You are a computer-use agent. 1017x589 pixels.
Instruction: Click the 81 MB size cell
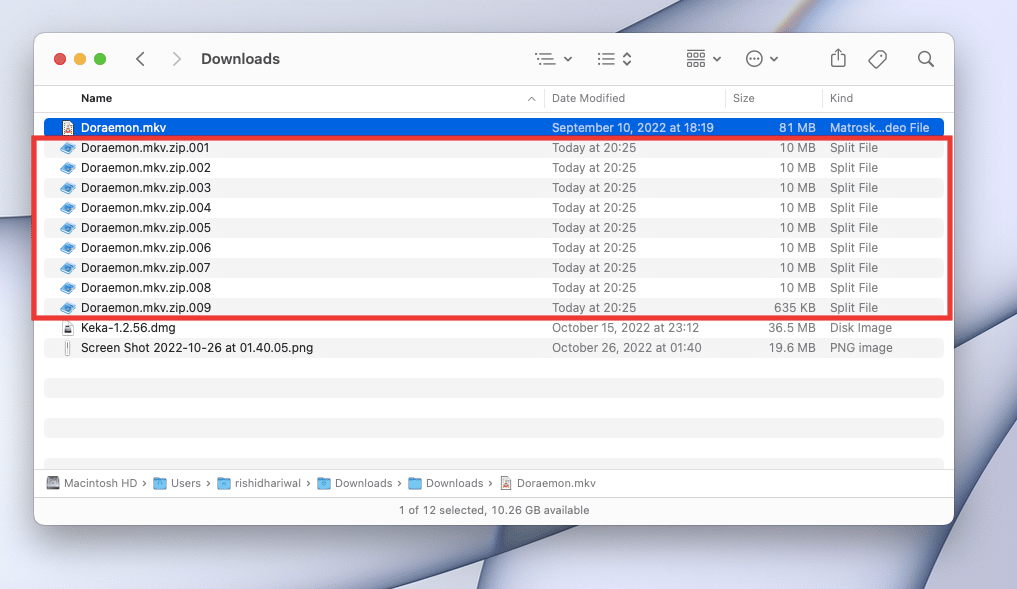point(797,128)
